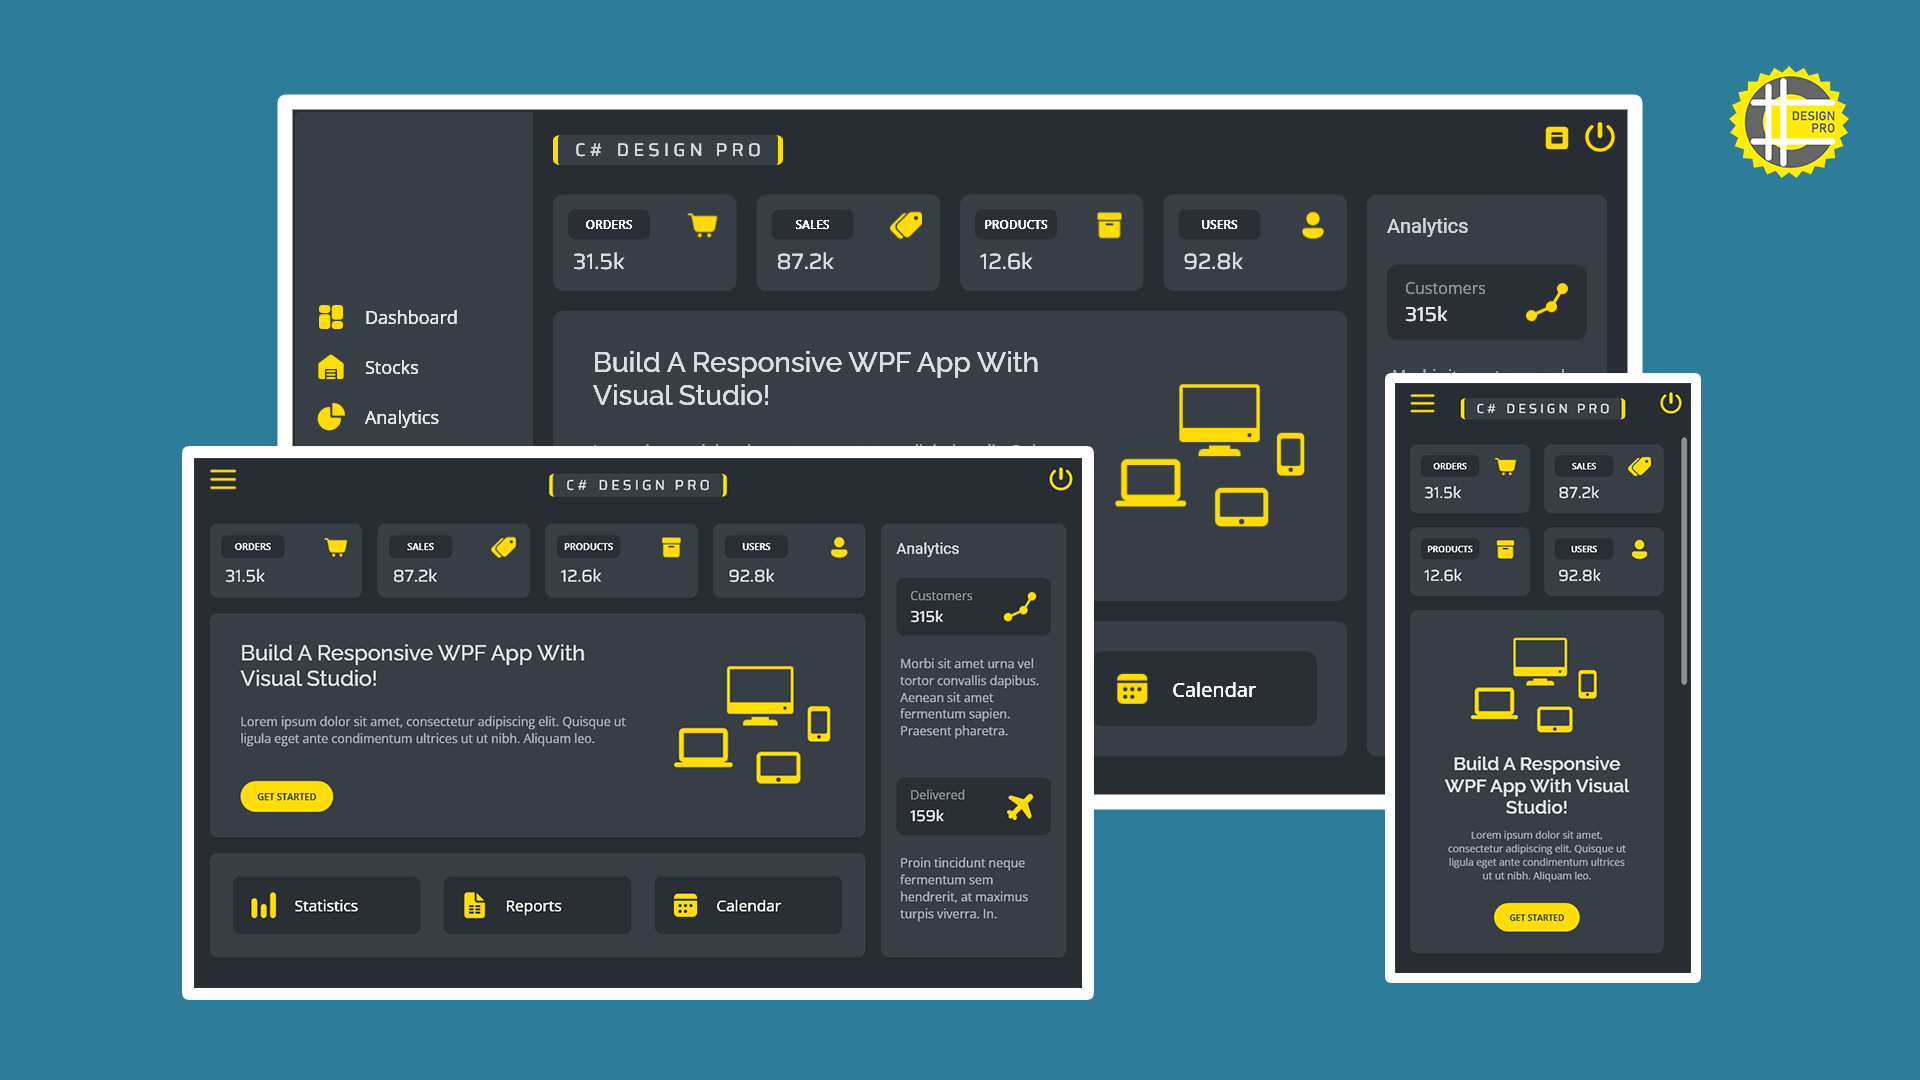
Task: Expand the hamburger menu on mobile view
Action: [1422, 404]
